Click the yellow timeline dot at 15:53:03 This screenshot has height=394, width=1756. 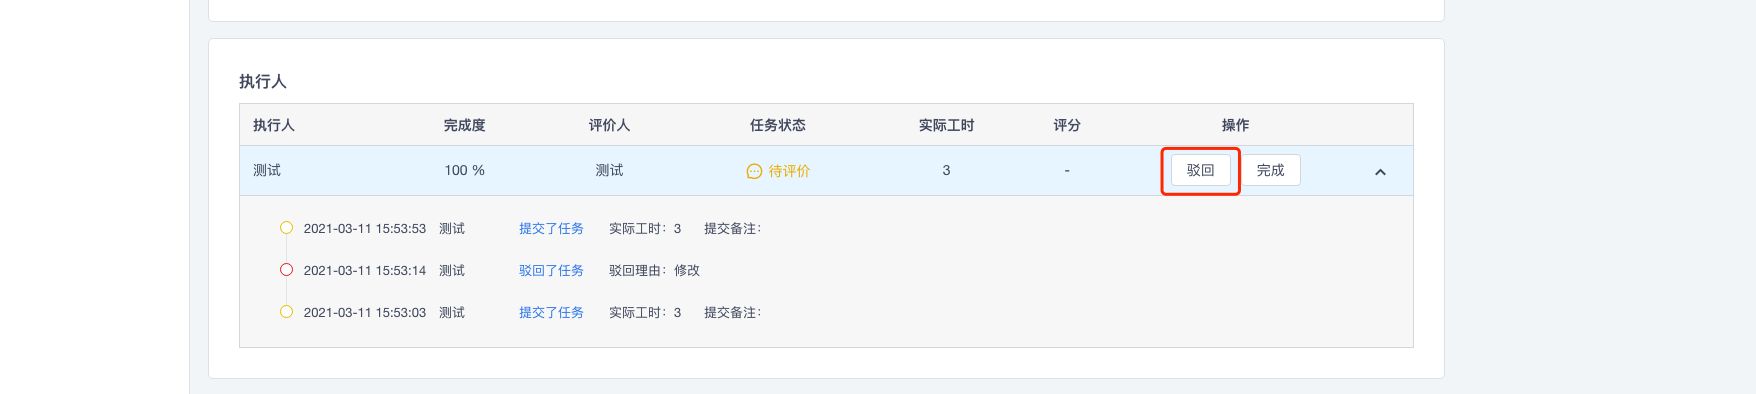tap(286, 312)
